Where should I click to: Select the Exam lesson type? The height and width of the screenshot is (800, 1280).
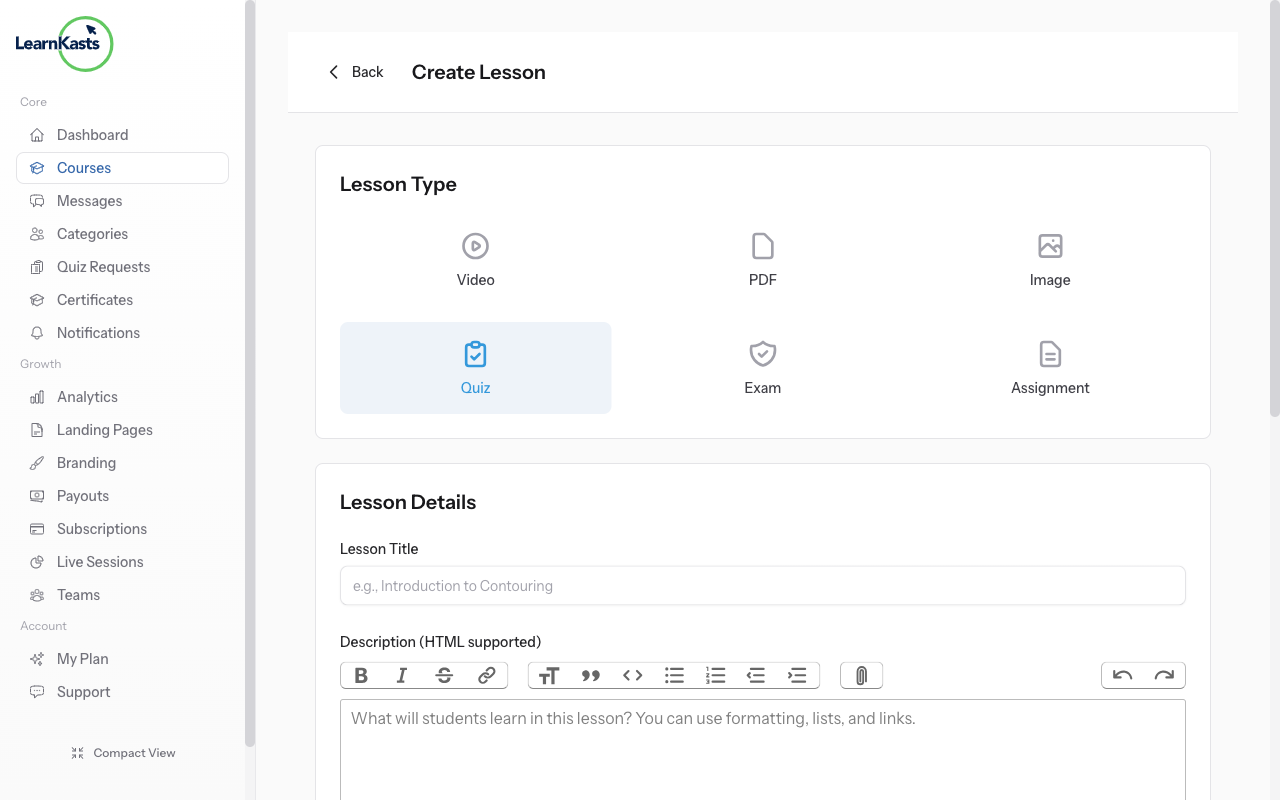[762, 368]
